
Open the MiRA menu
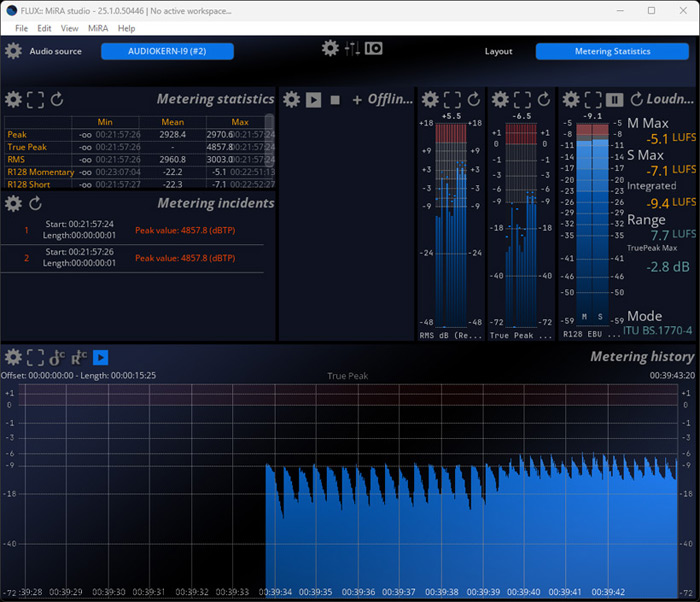pyautogui.click(x=98, y=28)
